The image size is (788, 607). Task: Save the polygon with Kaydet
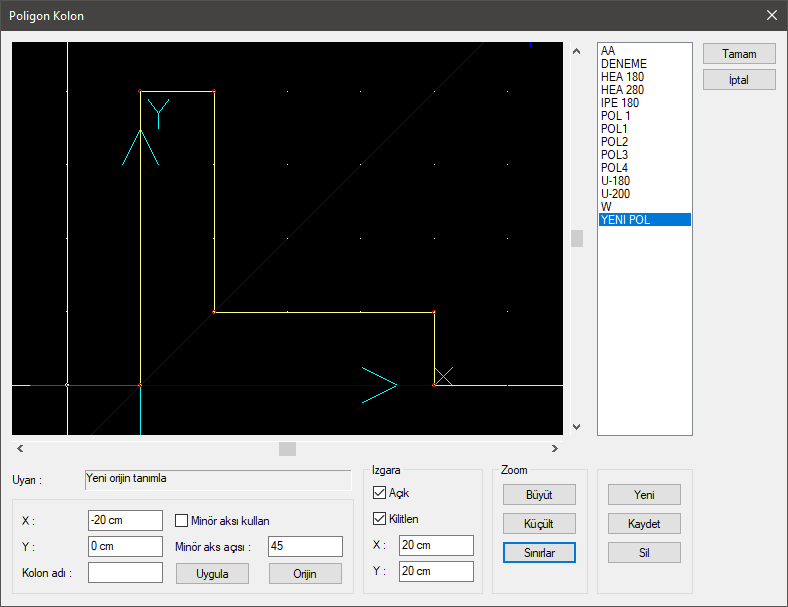[x=644, y=523]
